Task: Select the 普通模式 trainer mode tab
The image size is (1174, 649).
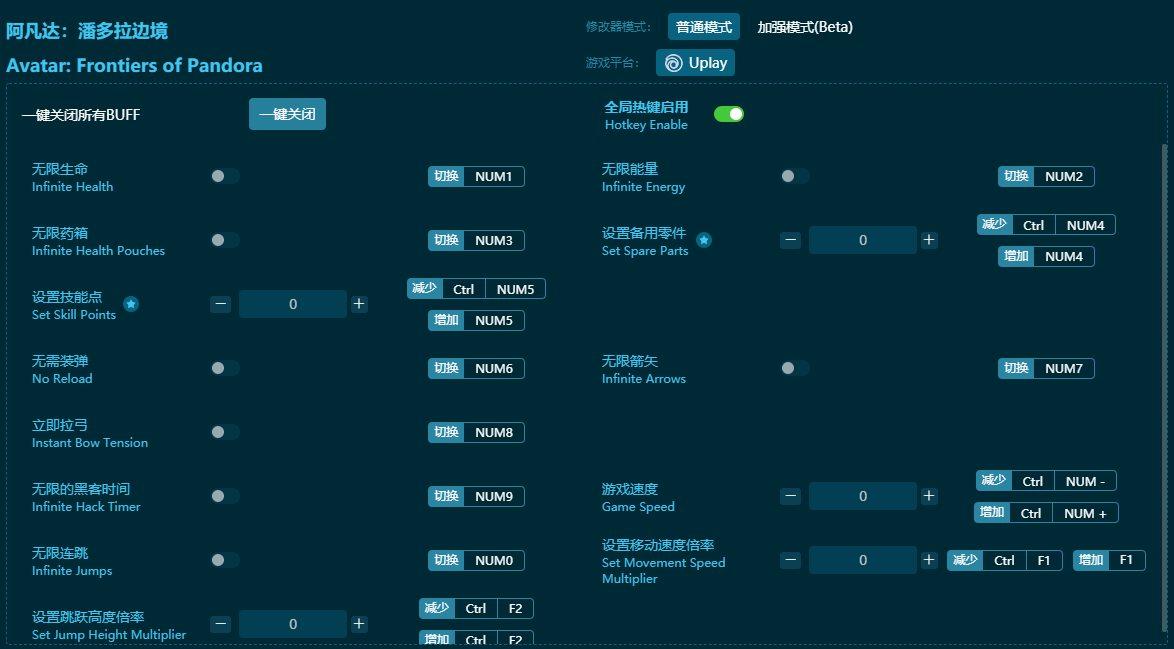Action: pyautogui.click(x=704, y=27)
